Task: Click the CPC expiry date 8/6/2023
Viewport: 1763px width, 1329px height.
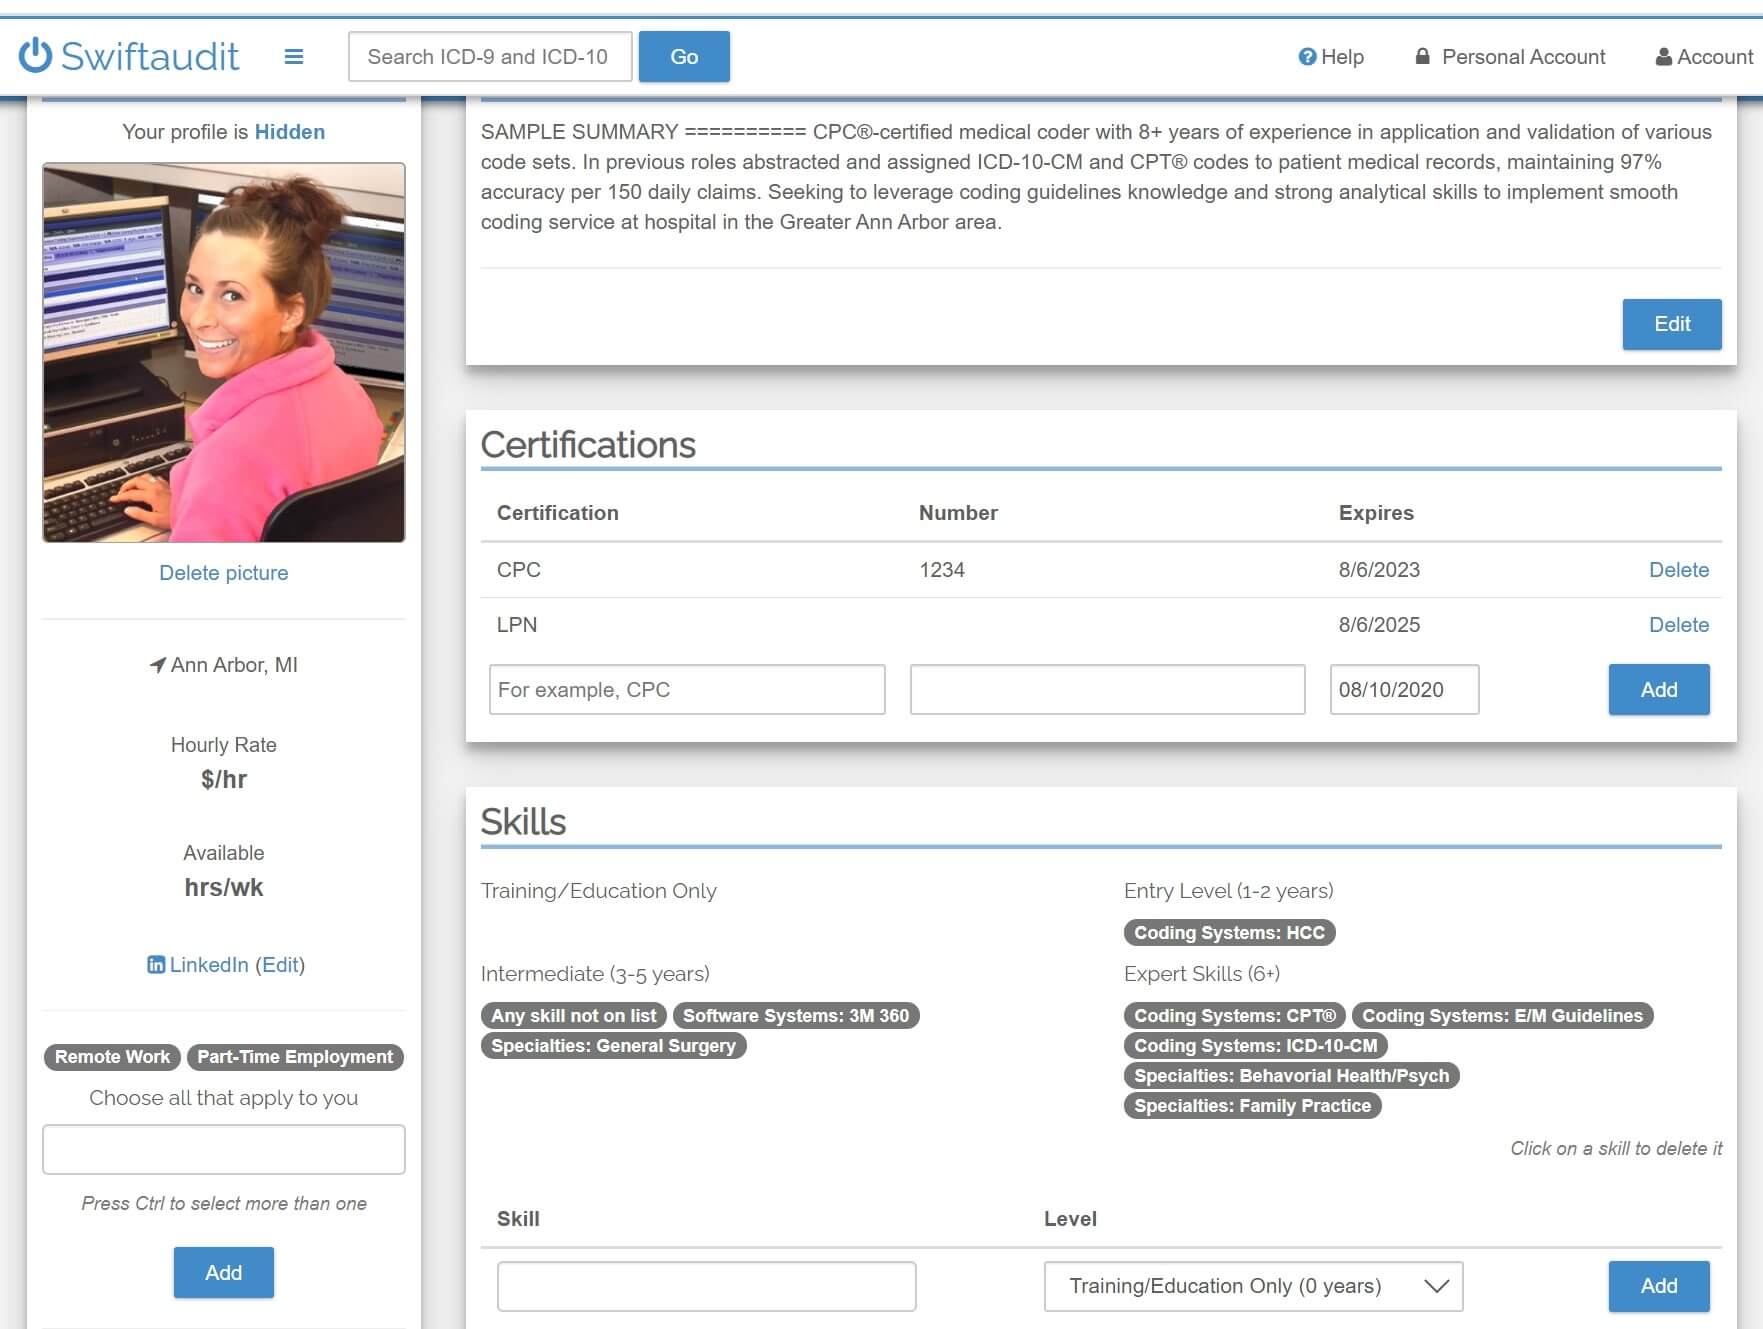Action: click(x=1379, y=570)
